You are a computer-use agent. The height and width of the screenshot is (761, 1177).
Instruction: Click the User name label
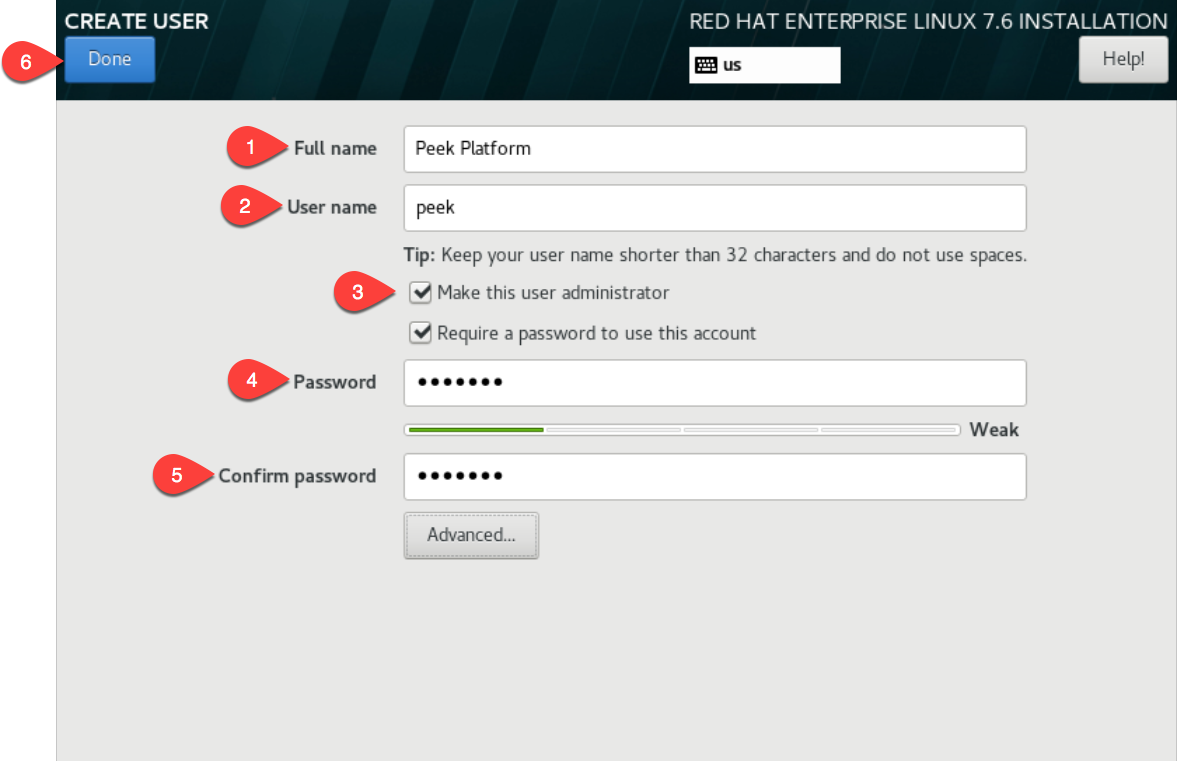pyautogui.click(x=332, y=207)
